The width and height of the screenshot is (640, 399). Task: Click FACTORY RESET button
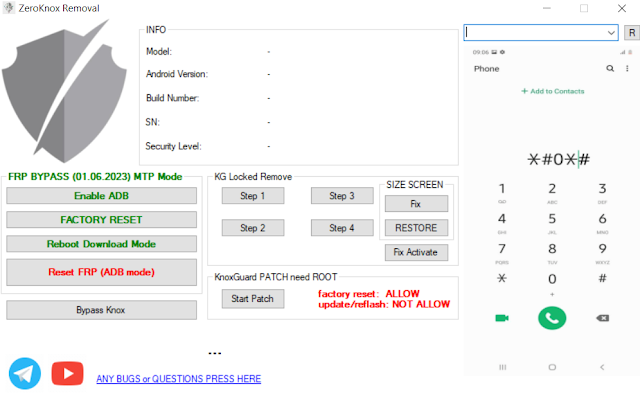pos(101,220)
